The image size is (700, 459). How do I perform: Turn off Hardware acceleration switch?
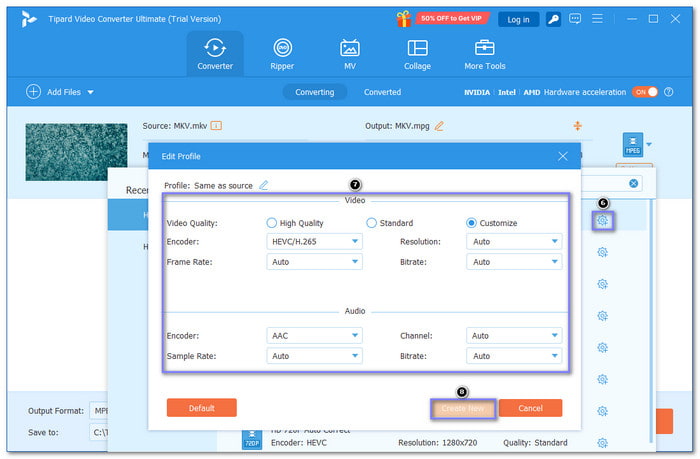(x=644, y=92)
